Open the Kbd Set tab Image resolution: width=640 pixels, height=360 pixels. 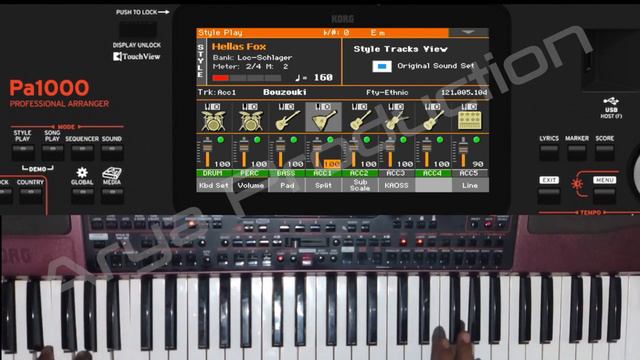[214, 185]
